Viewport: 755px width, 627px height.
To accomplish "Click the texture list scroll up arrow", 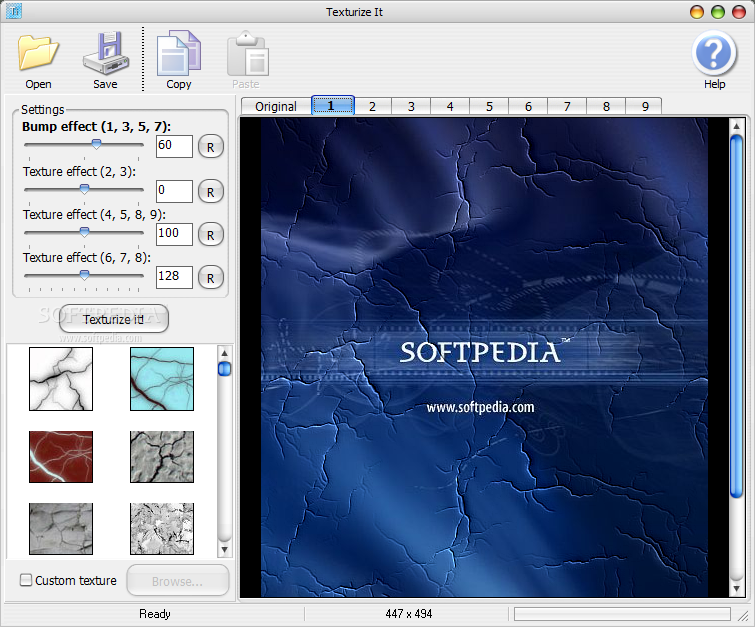I will click(x=224, y=353).
